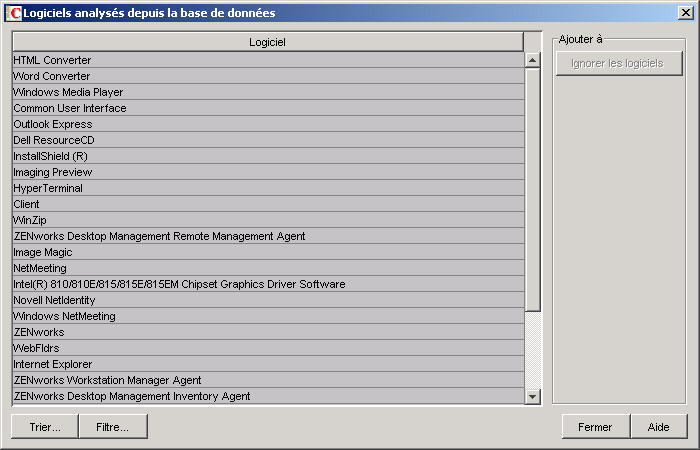Select the Outlook Express row
Image resolution: width=700 pixels, height=450 pixels.
[x=268, y=124]
